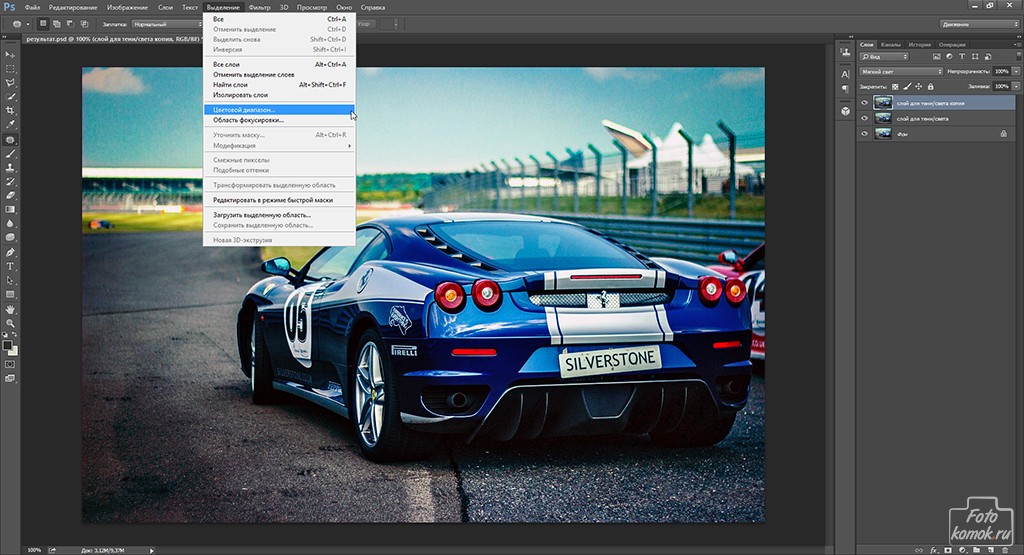Select the Clone Stamp tool
This screenshot has height=555, width=1024.
point(10,168)
